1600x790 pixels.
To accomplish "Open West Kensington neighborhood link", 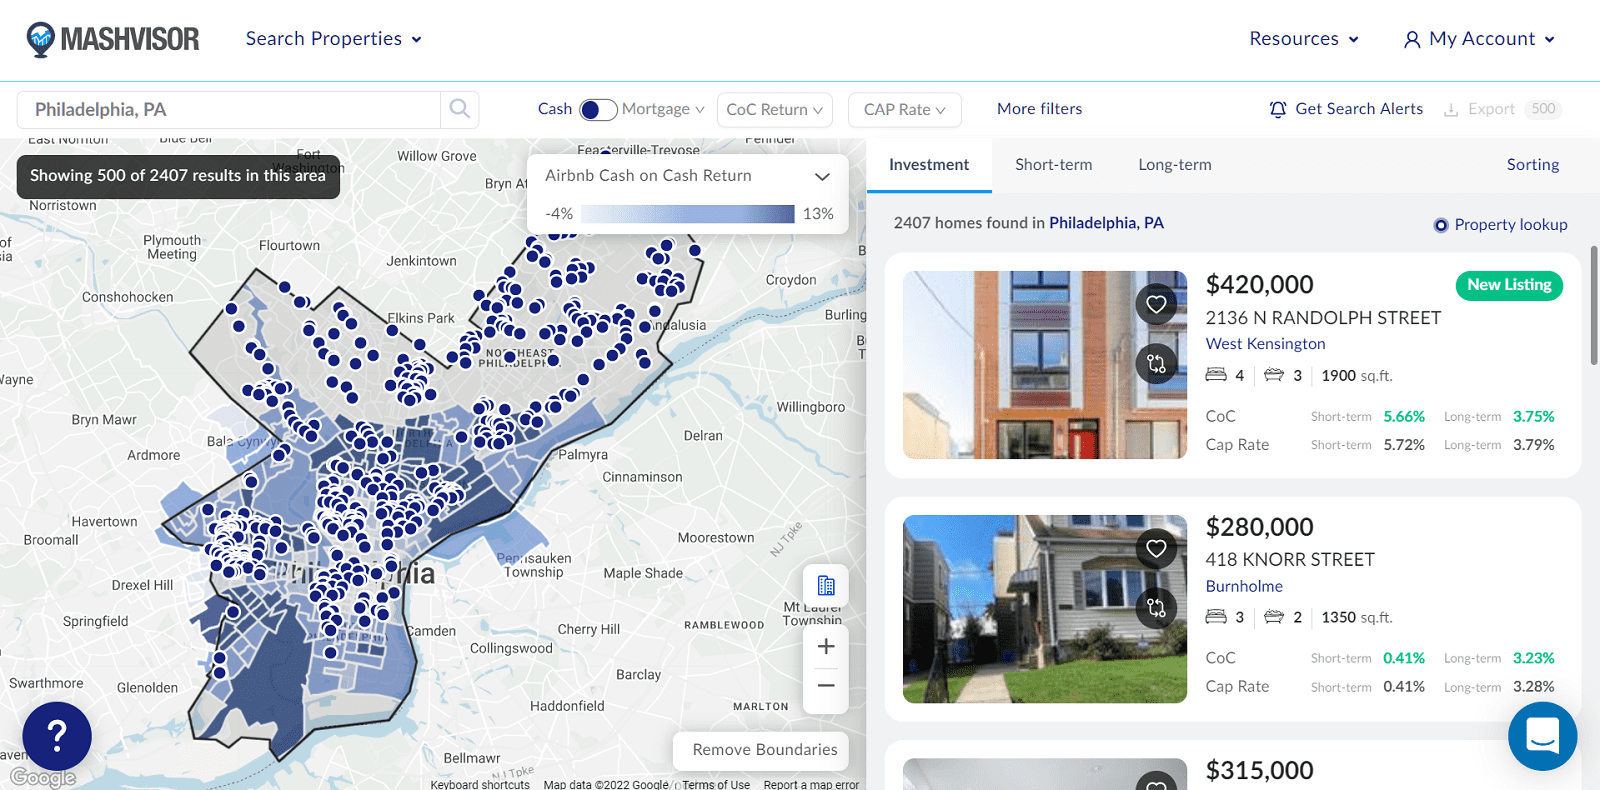I will 1265,344.
